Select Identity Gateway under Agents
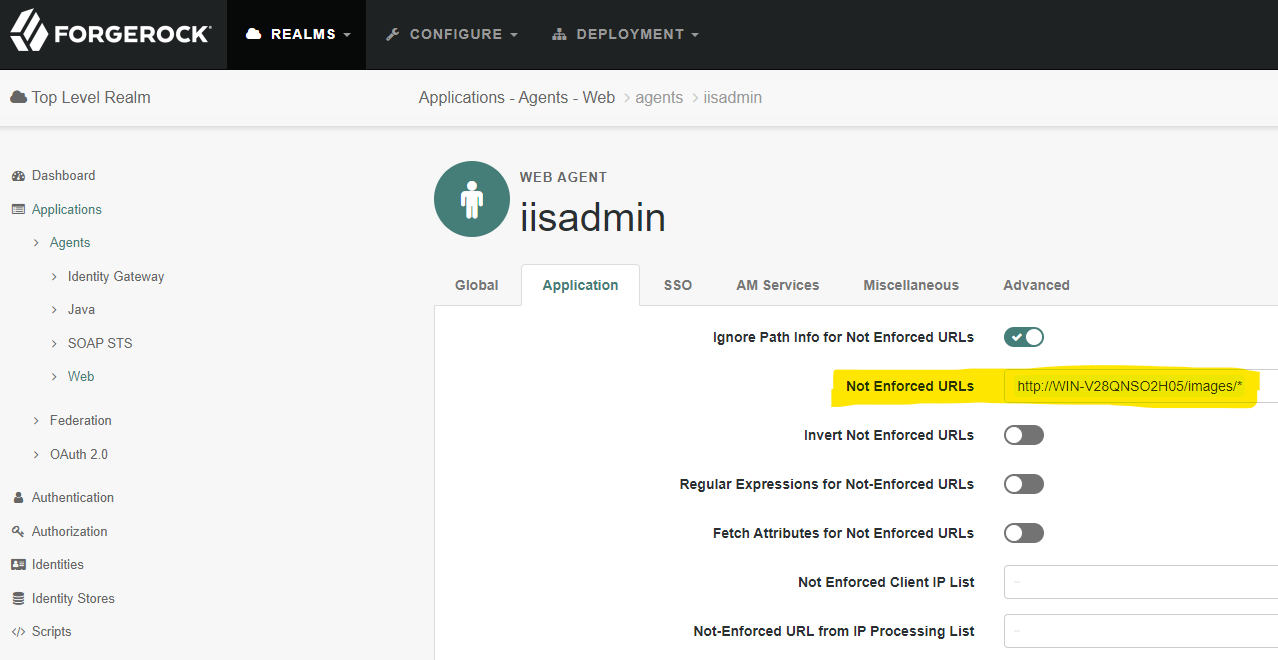The image size is (1278, 660). [x=116, y=277]
